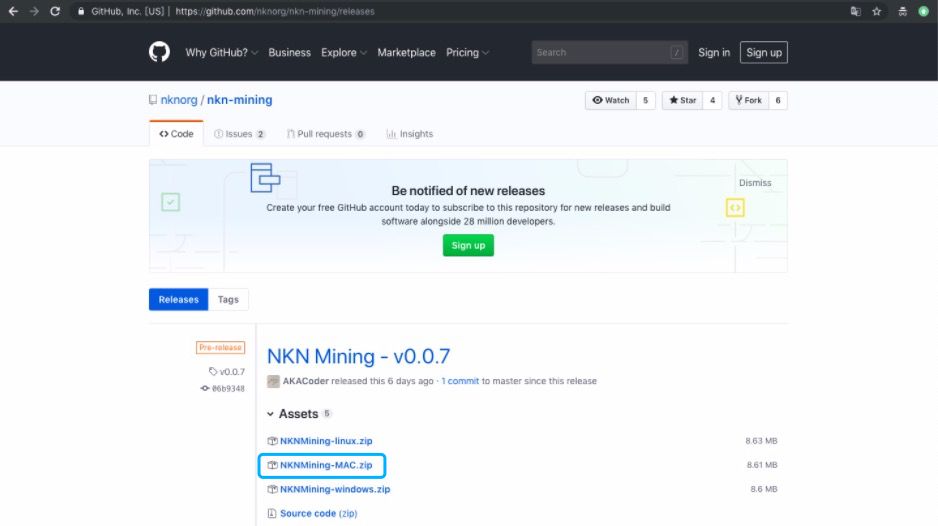The image size is (938, 526).
Task: Click the green Sign up button in banner
Action: click(468, 245)
